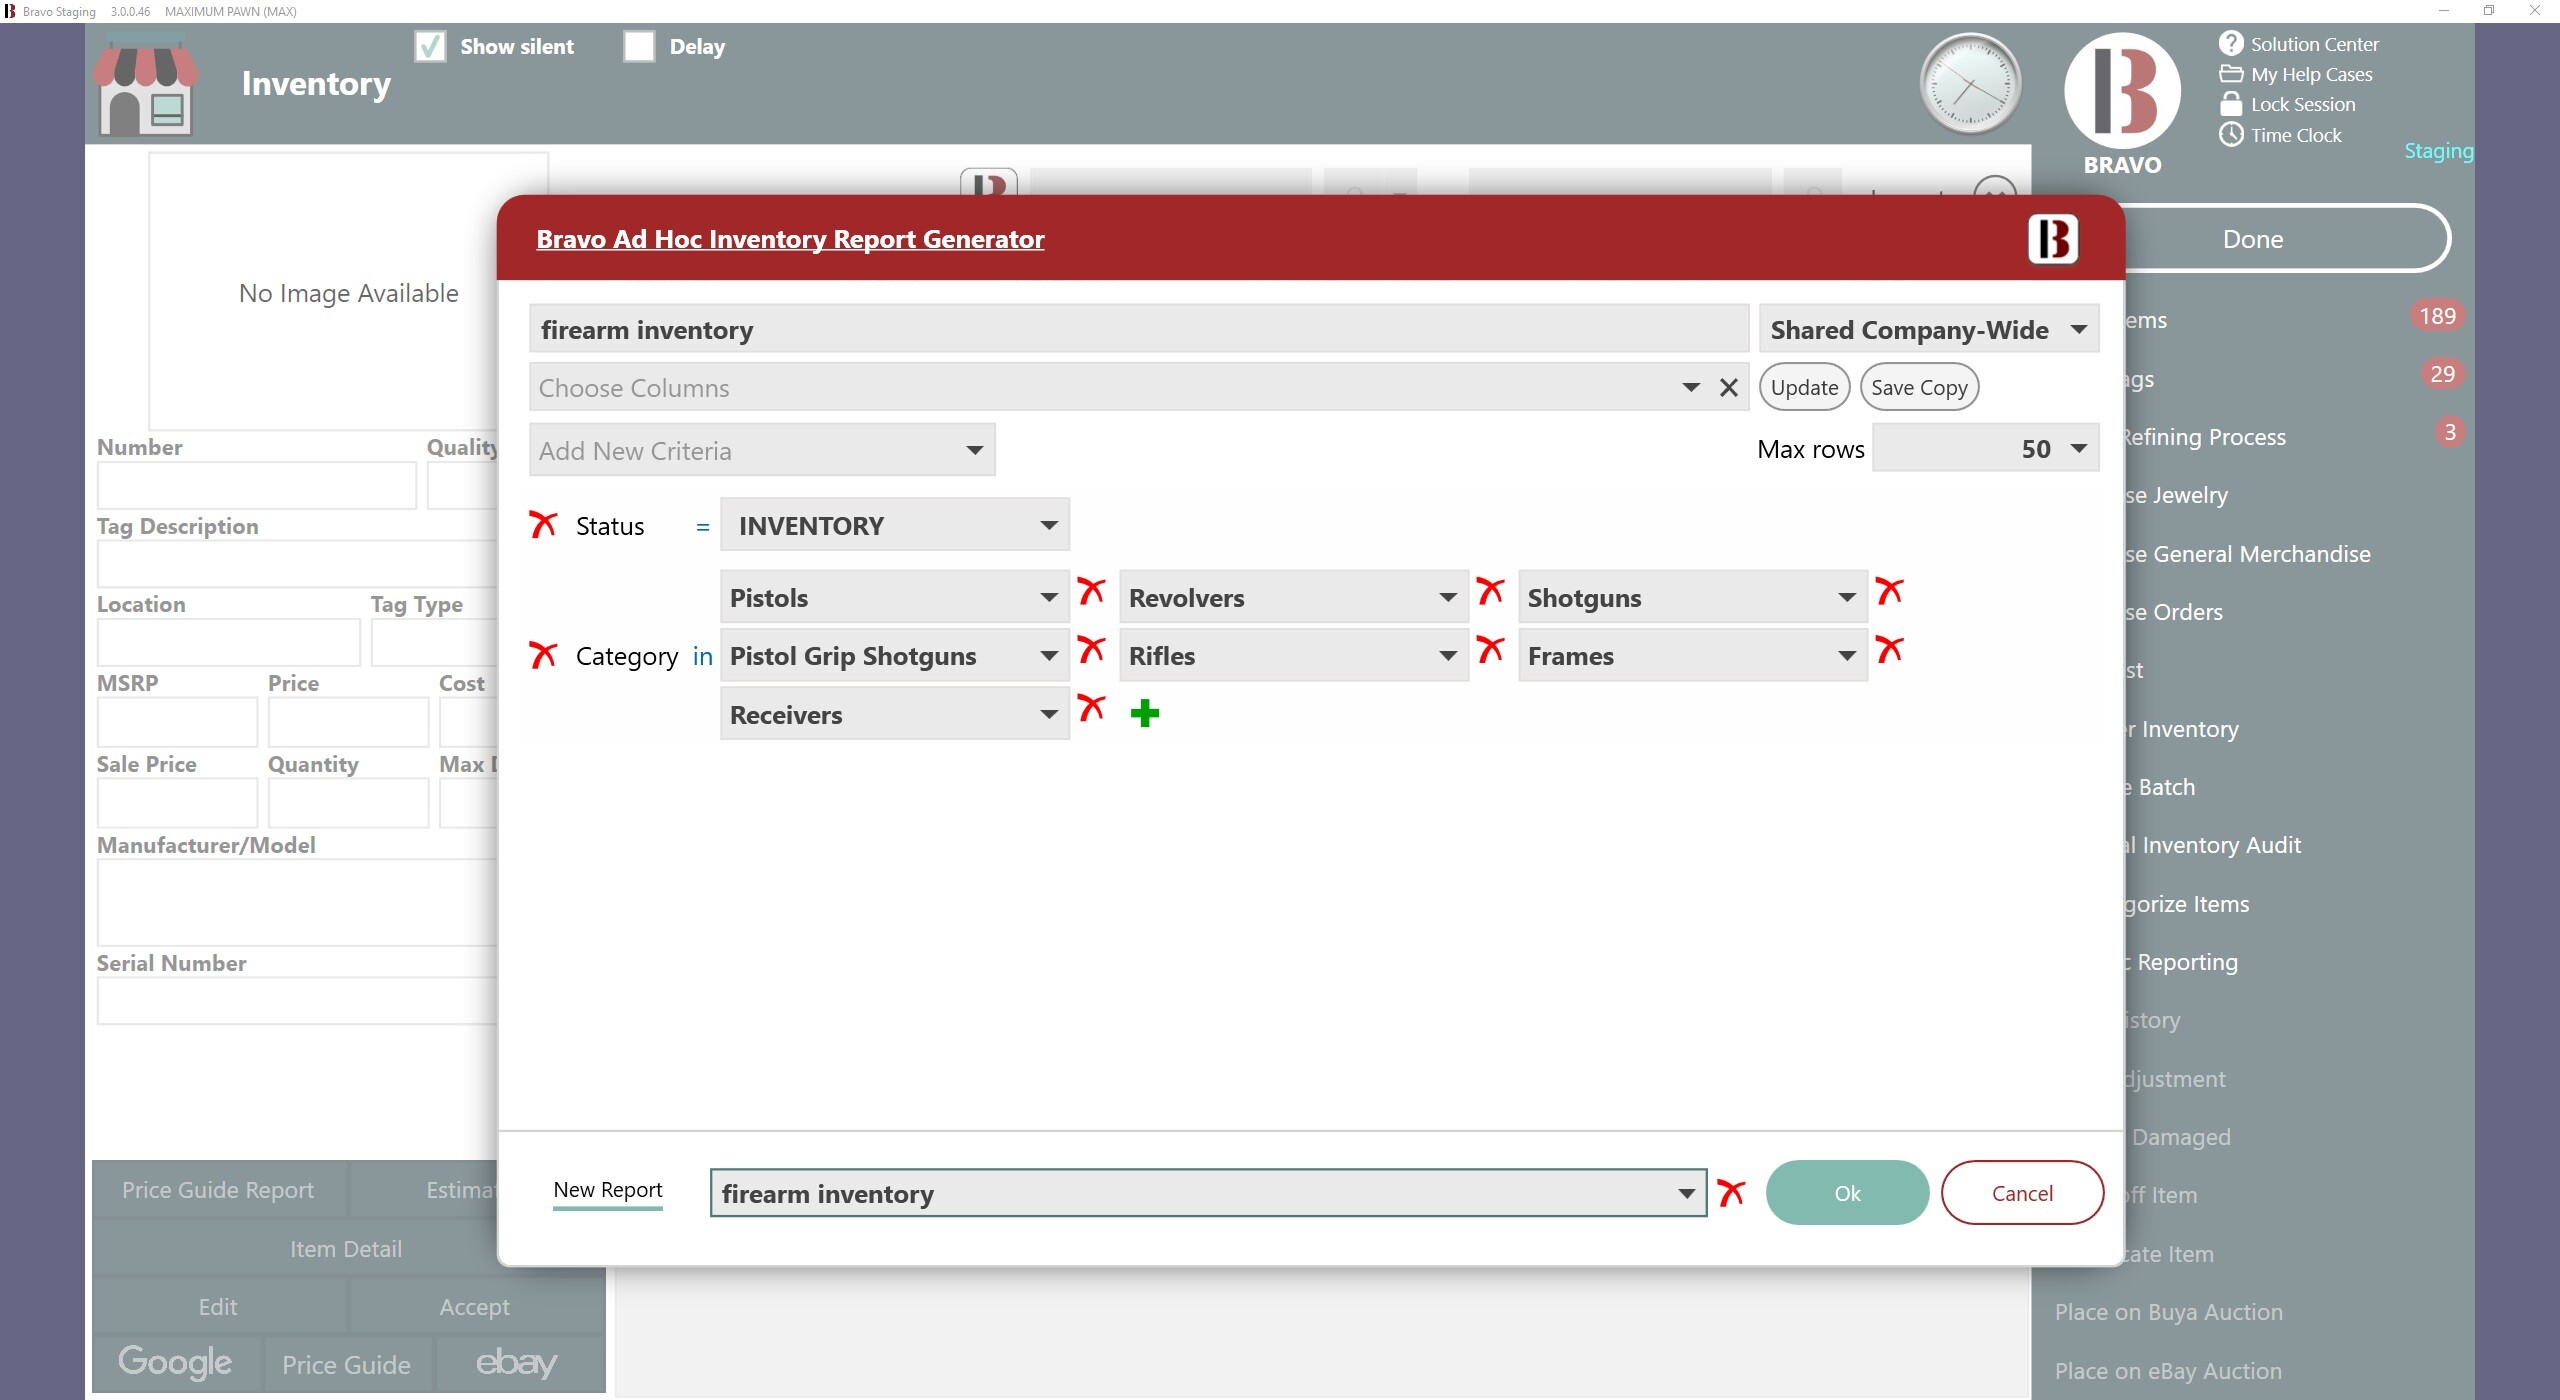The image size is (2560, 1400).
Task: Open the Shotguns category dropdown
Action: tap(1692, 597)
